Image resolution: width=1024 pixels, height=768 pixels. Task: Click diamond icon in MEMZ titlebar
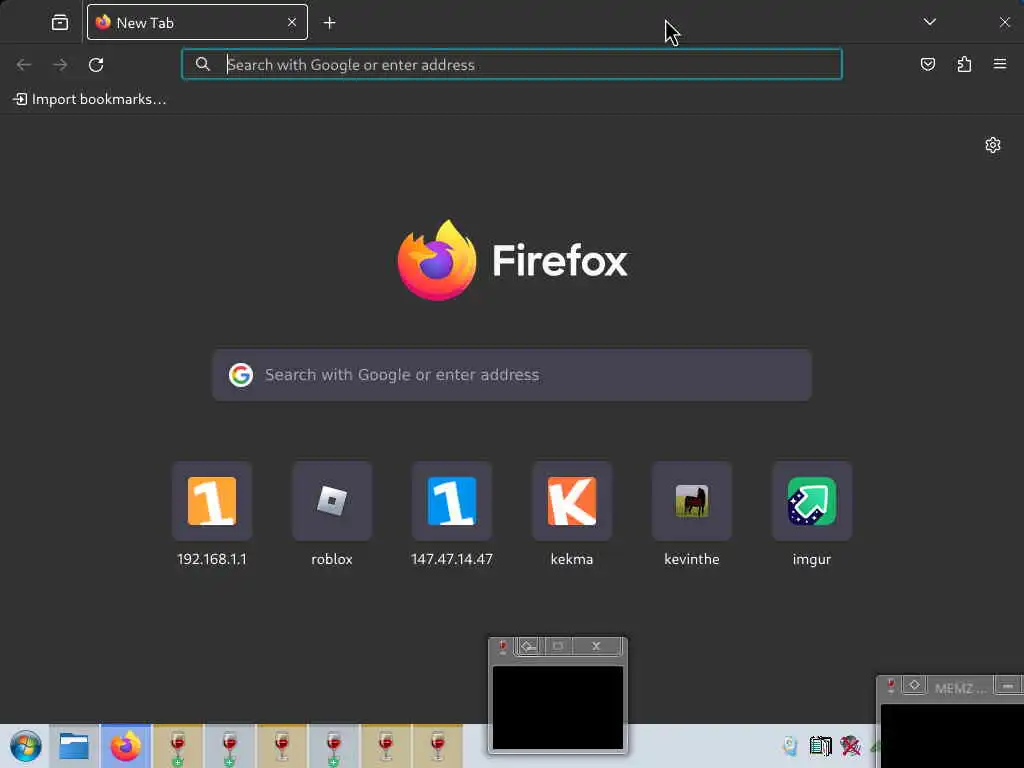(x=914, y=685)
